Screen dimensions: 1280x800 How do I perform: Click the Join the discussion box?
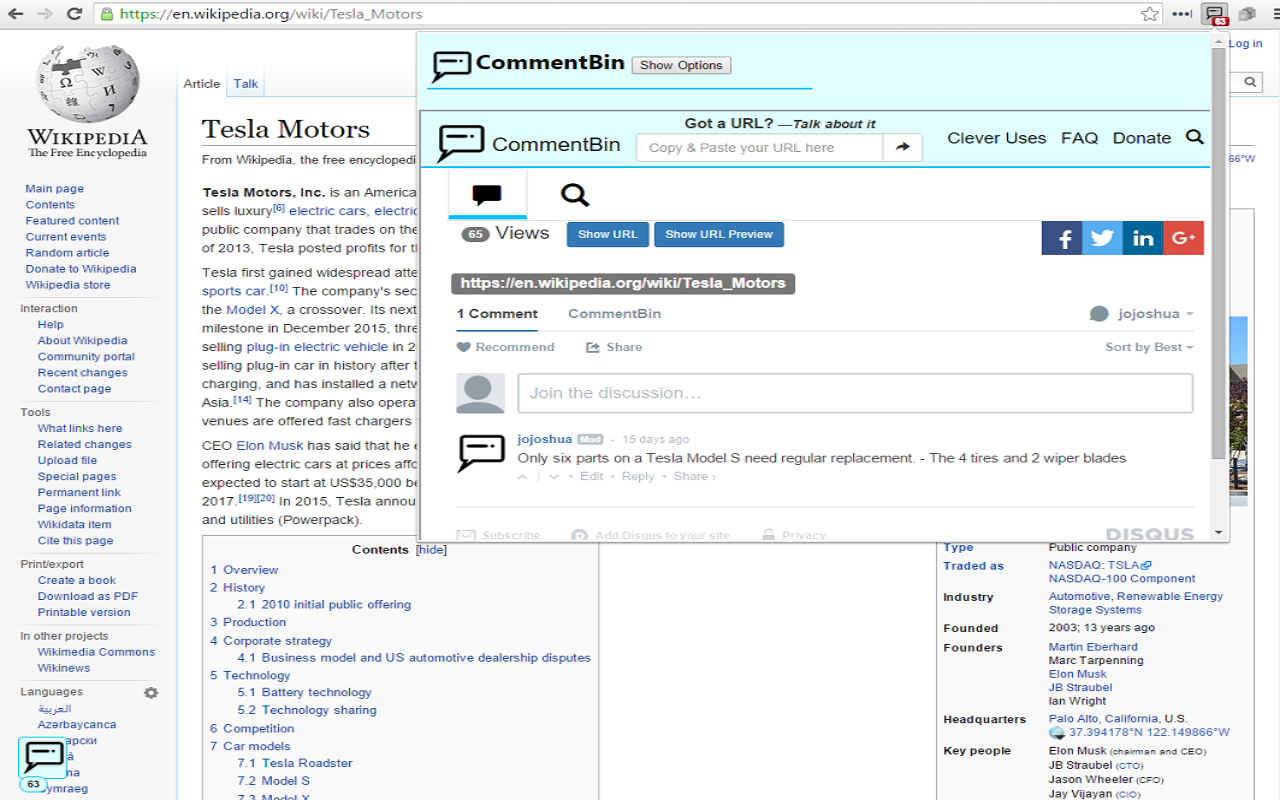pyautogui.click(x=855, y=393)
